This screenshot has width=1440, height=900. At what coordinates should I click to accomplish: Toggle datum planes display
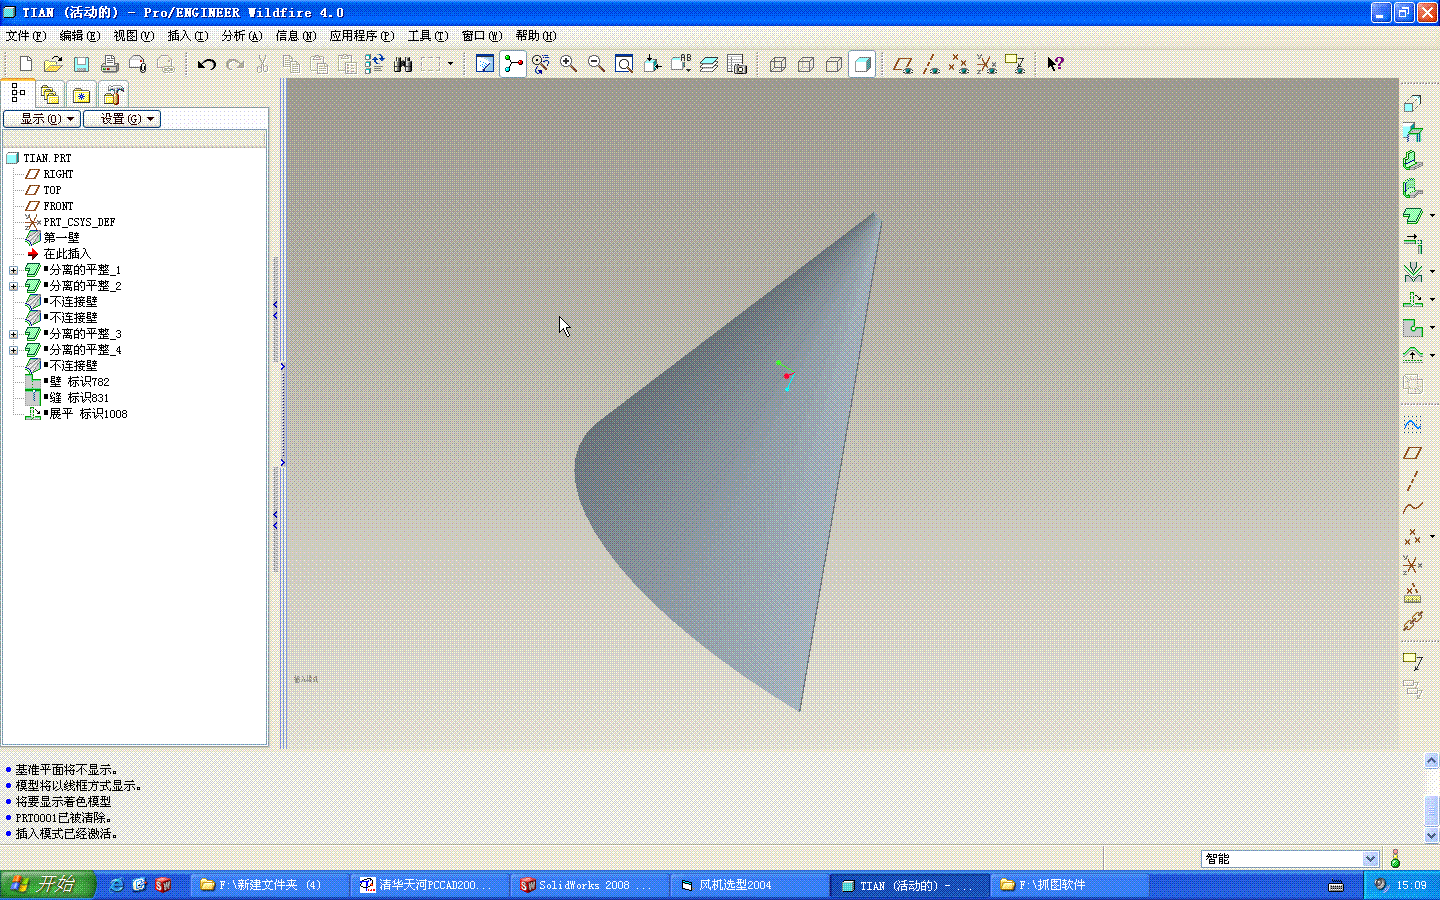(x=902, y=64)
